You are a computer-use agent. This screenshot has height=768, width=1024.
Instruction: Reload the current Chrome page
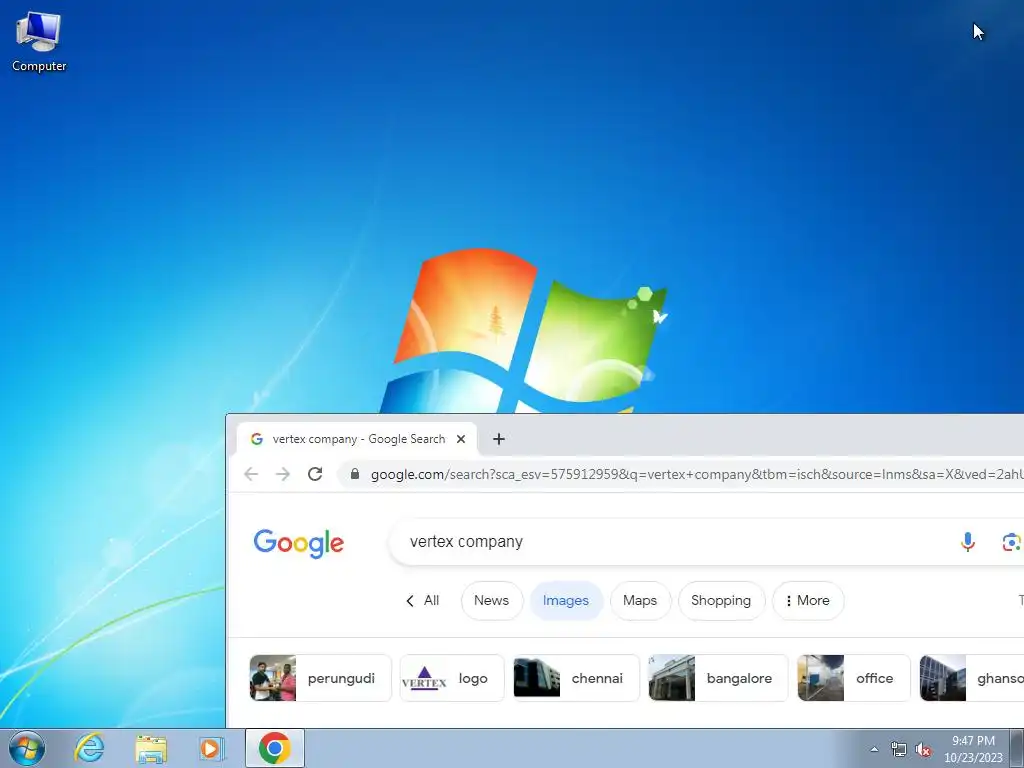point(315,474)
